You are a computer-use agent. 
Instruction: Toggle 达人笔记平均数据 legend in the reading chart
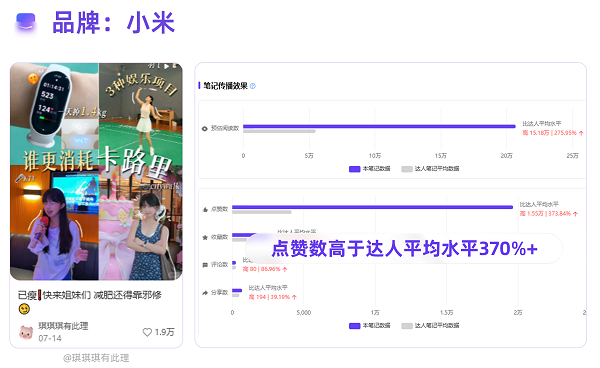click(430, 169)
